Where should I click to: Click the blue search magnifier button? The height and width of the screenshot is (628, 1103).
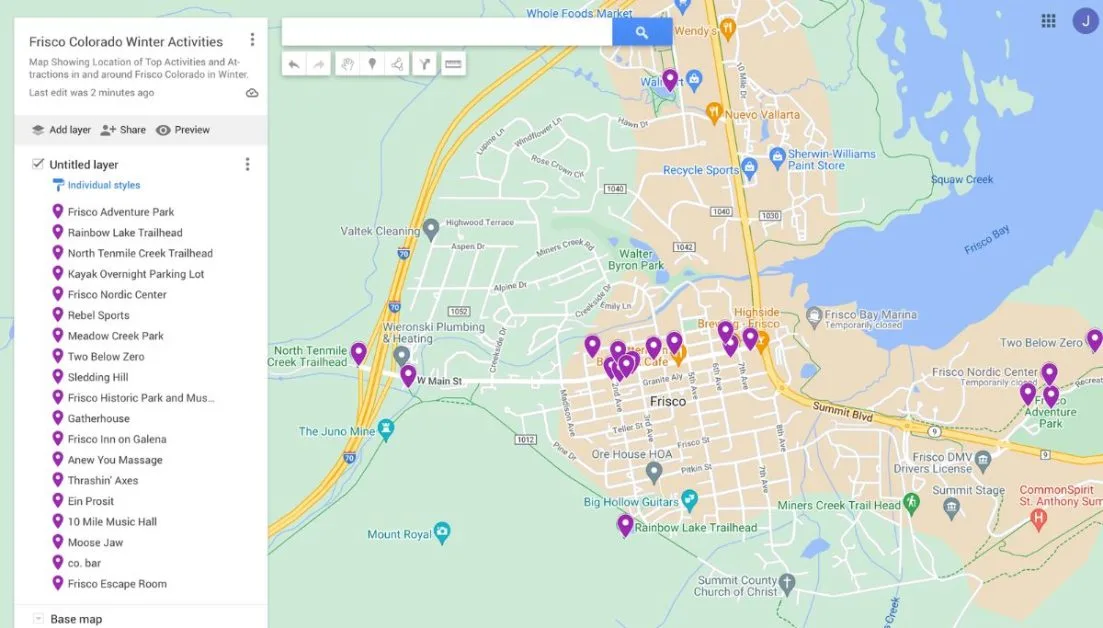click(x=642, y=32)
